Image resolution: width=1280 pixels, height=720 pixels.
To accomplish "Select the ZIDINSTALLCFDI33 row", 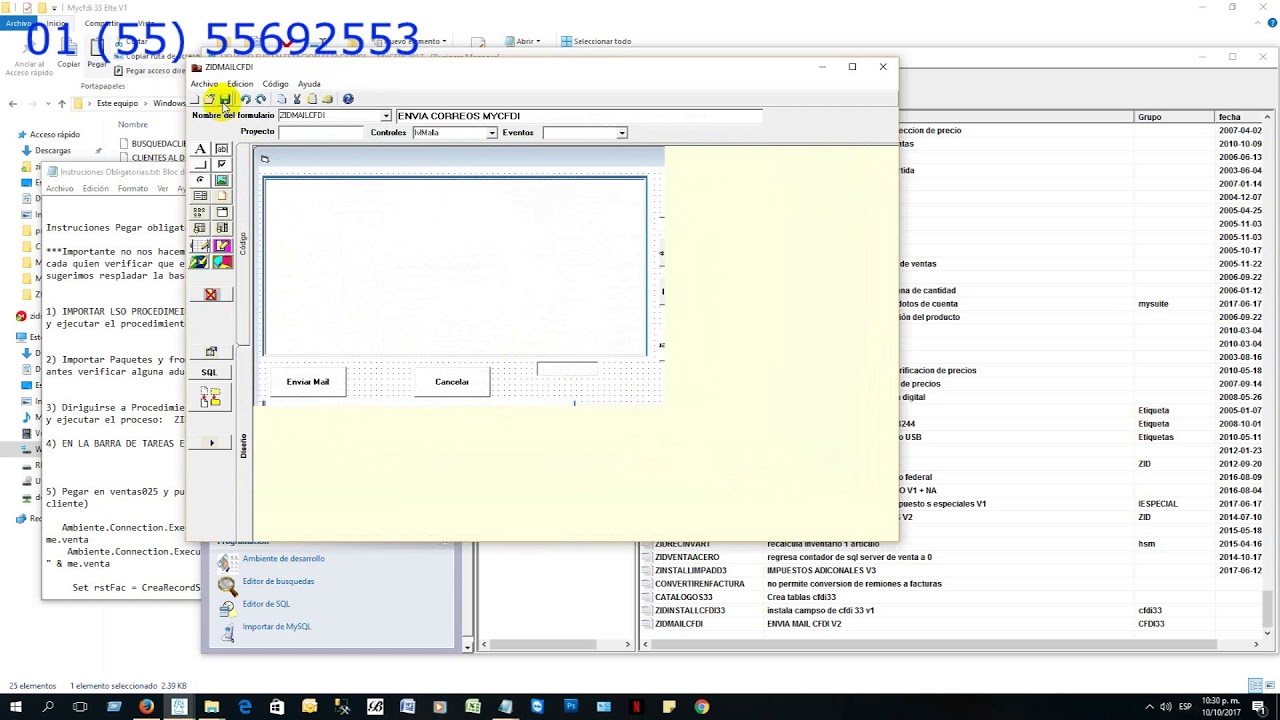I will 950,610.
